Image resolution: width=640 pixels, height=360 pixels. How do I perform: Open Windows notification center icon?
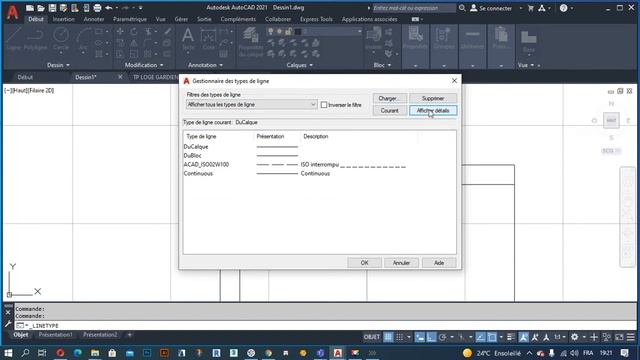pyautogui.click(x=624, y=353)
